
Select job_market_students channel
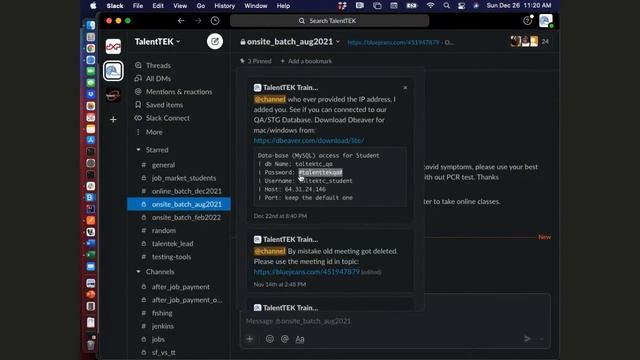[x=184, y=178]
